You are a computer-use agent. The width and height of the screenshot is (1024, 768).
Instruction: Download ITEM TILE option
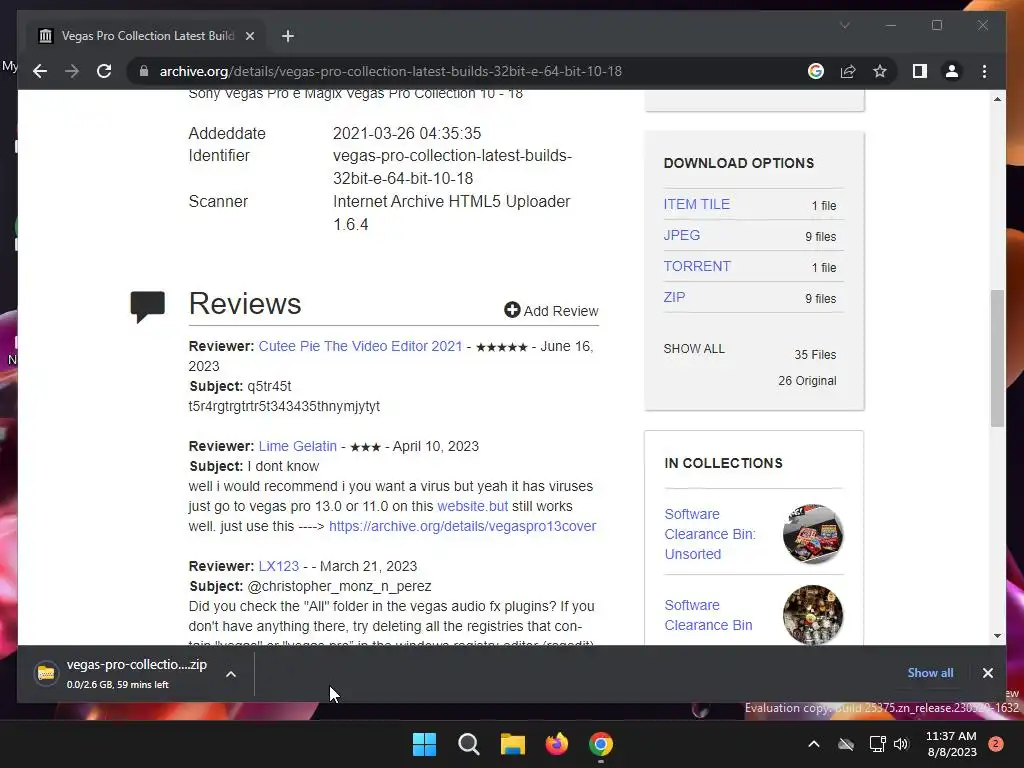(x=696, y=204)
